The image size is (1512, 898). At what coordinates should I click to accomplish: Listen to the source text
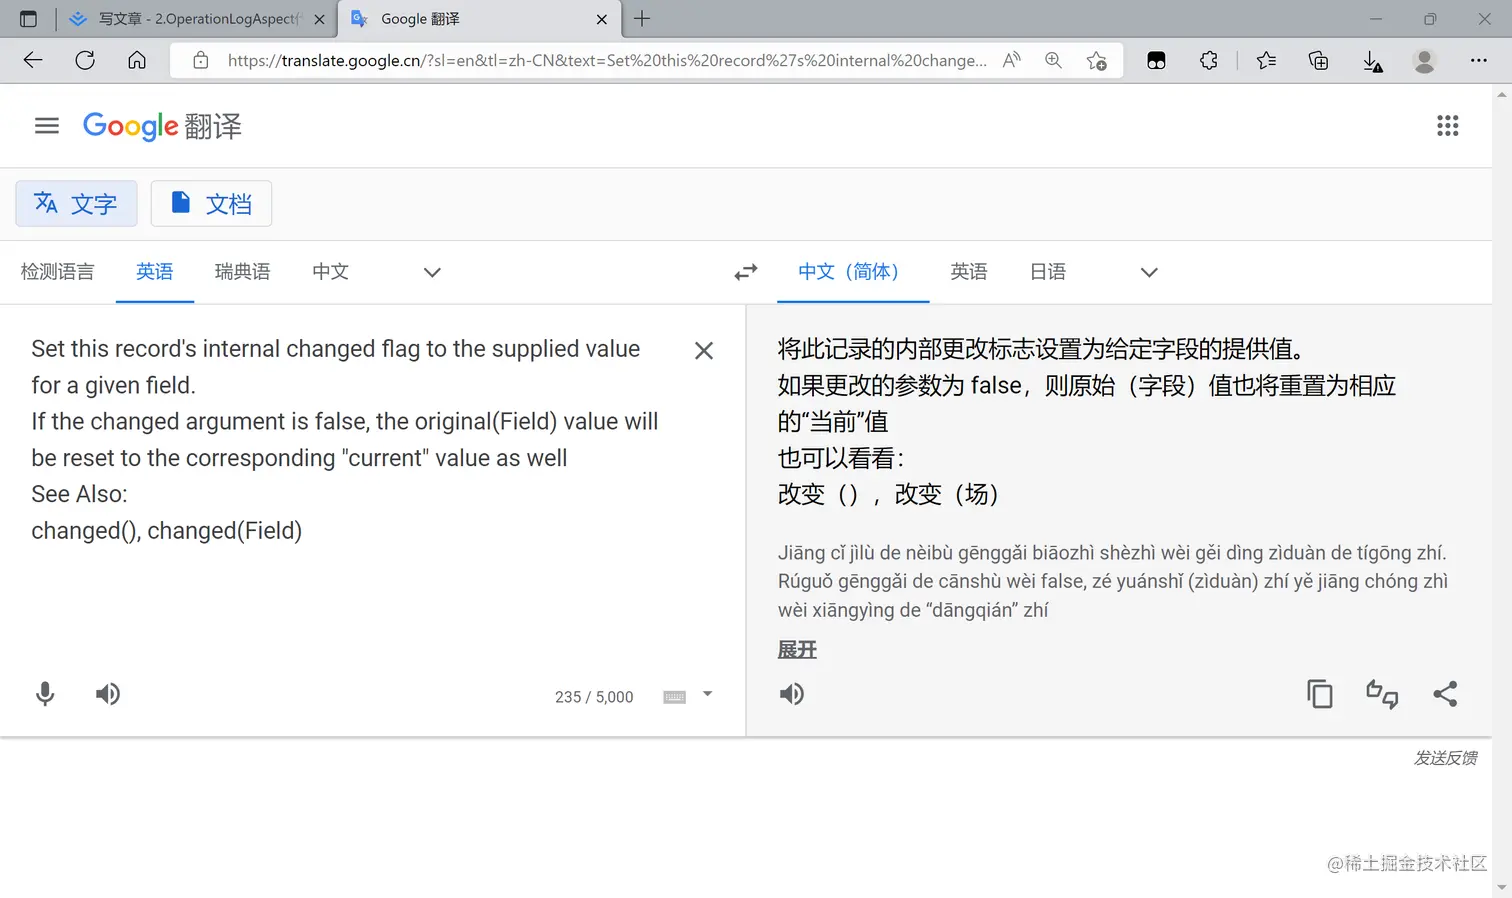[x=108, y=694]
